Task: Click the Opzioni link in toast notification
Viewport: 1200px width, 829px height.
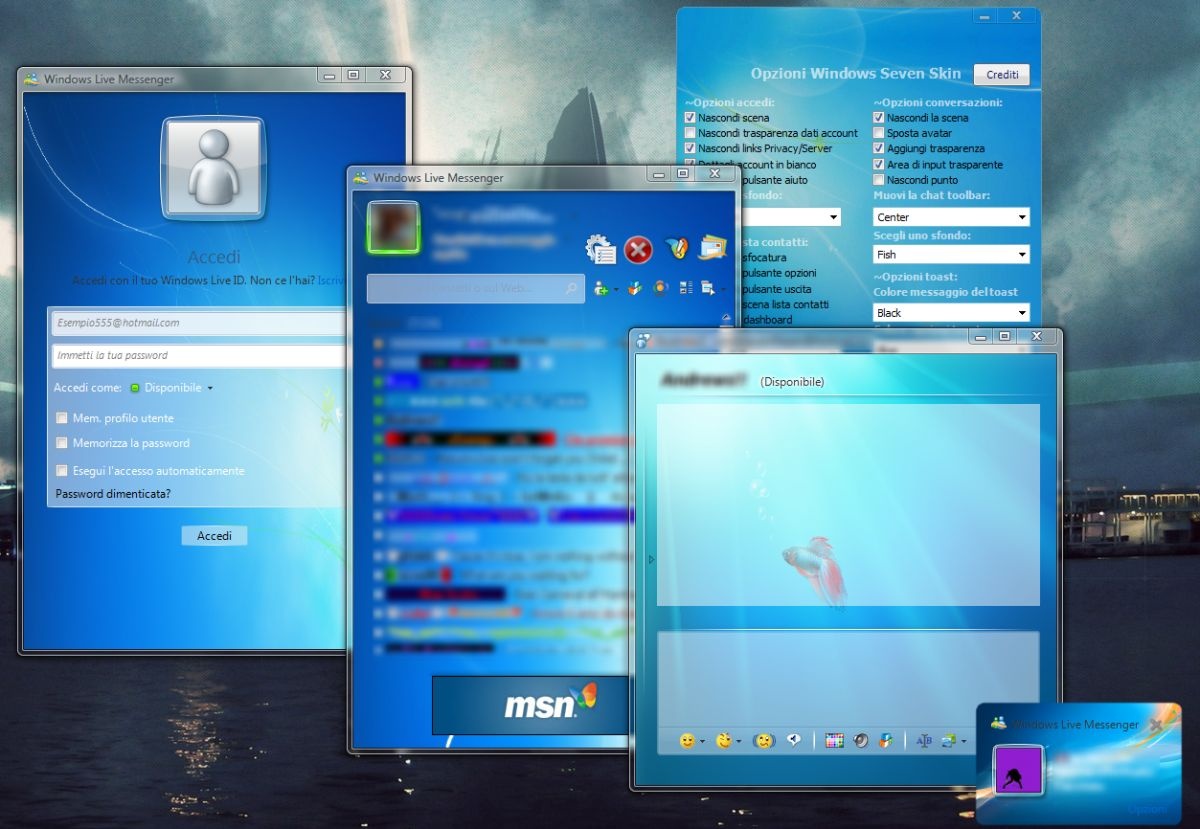Action: 1147,809
